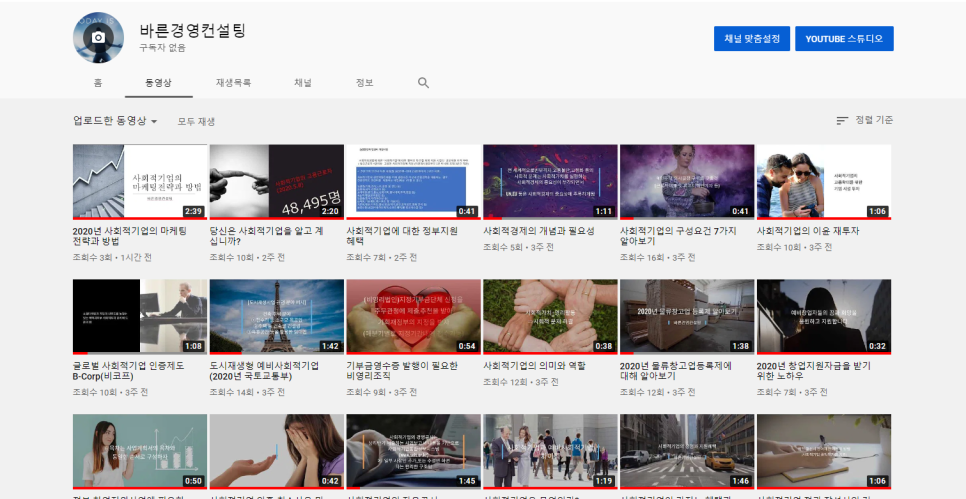Screen dimensions: 966x499
Task: Click watch progress bar under 사회적경제의 개념과 필요성 thumbnail
Action: click(550, 219)
